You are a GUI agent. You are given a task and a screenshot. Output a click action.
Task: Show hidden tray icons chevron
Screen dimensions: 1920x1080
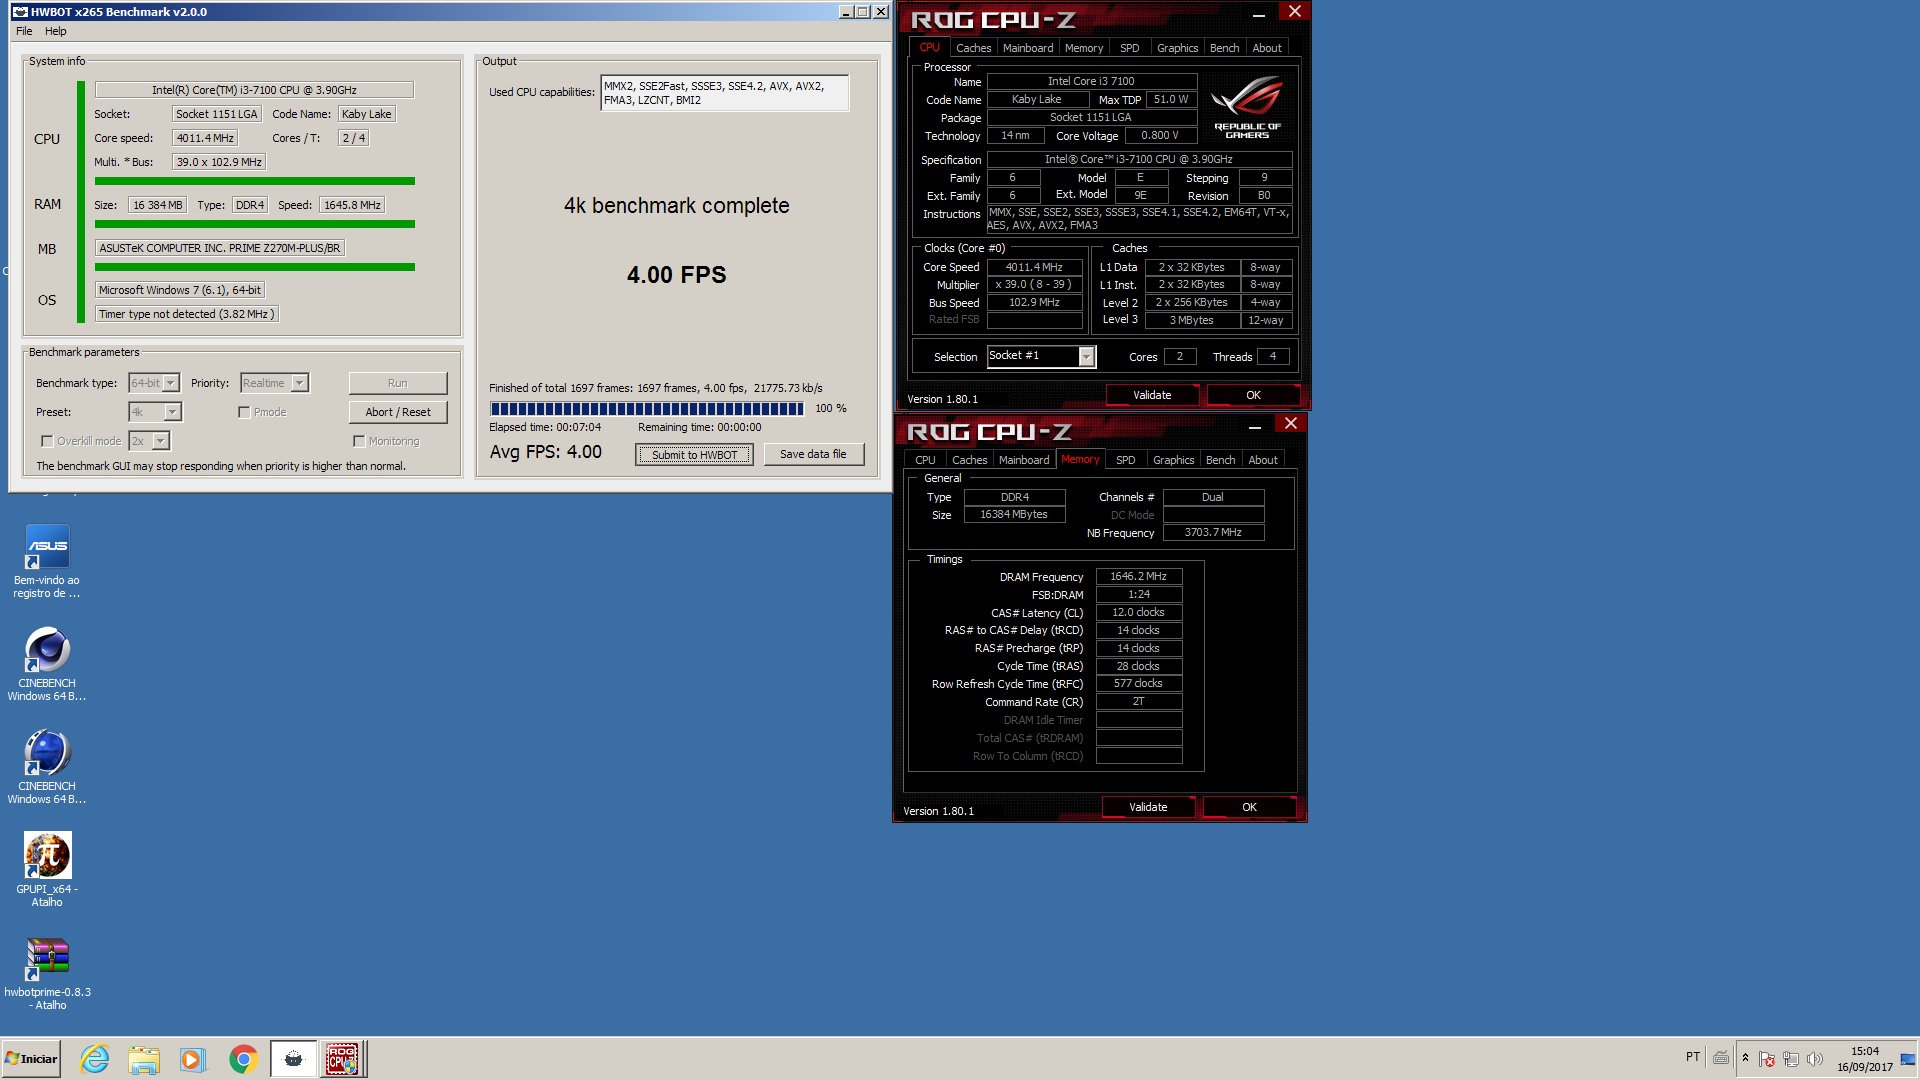[x=1745, y=1058]
